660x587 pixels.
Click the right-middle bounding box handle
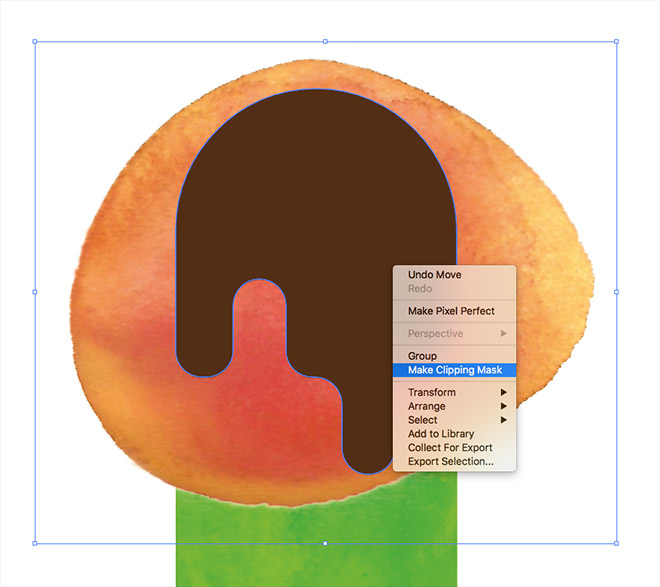pos(616,292)
